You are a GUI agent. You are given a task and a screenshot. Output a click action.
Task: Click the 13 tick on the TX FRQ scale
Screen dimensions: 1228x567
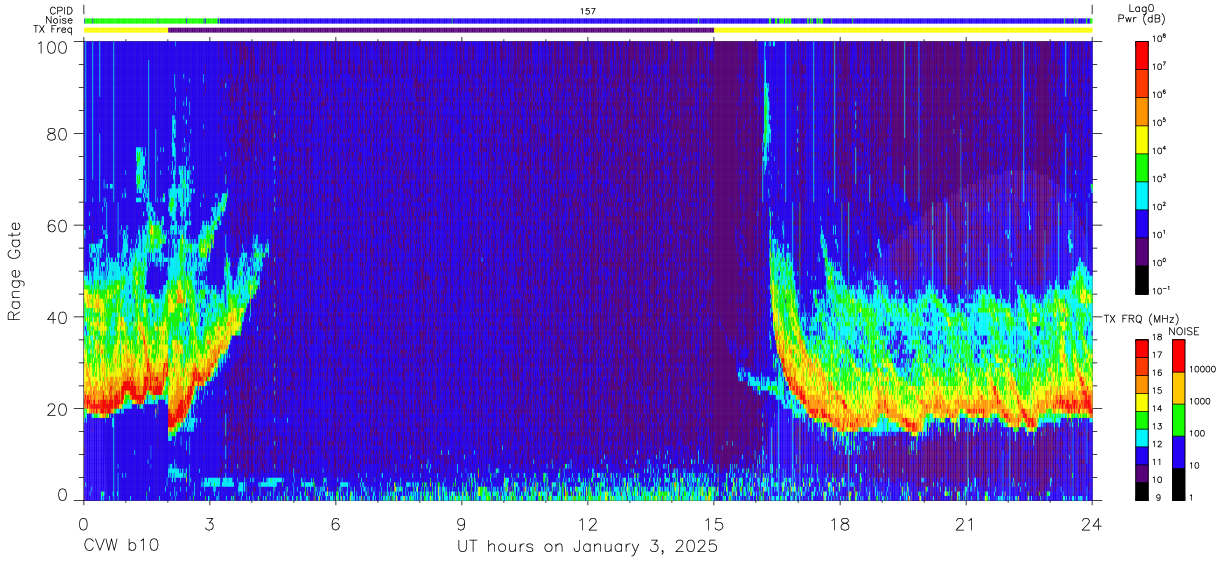1159,427
